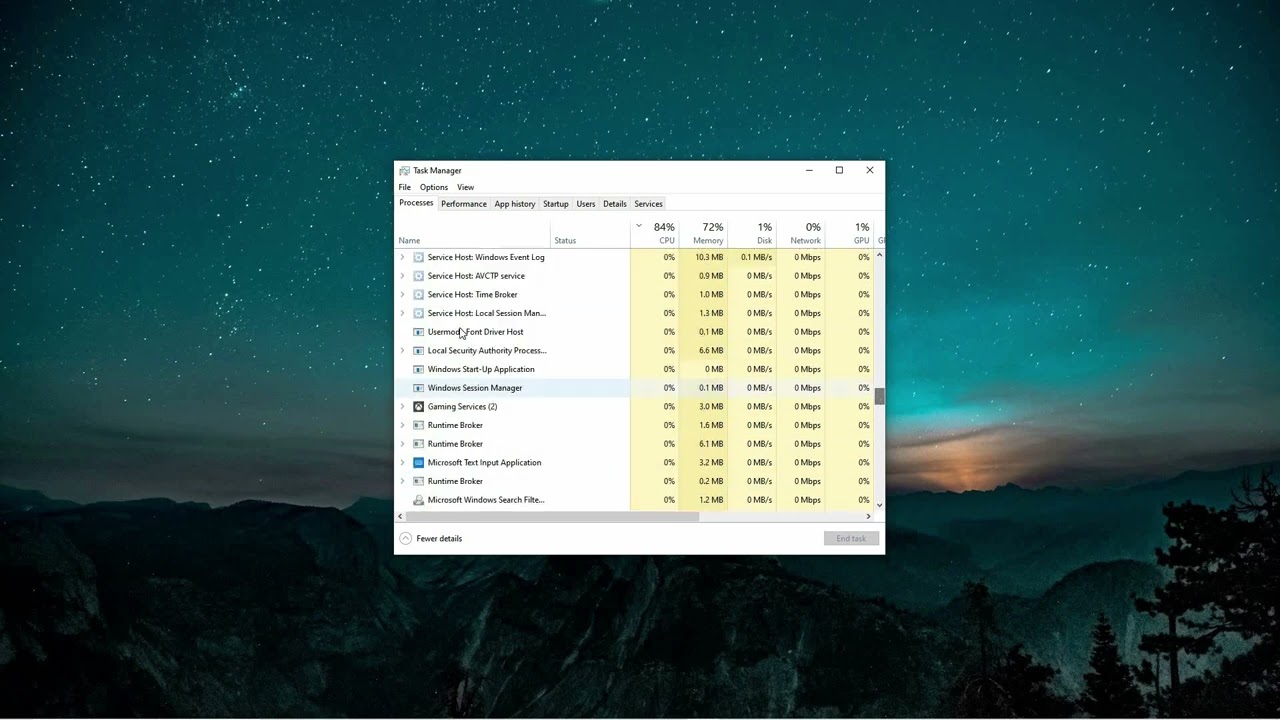Click the vertical scrollbar up arrow
Screen dimensions: 1280x720
879,255
